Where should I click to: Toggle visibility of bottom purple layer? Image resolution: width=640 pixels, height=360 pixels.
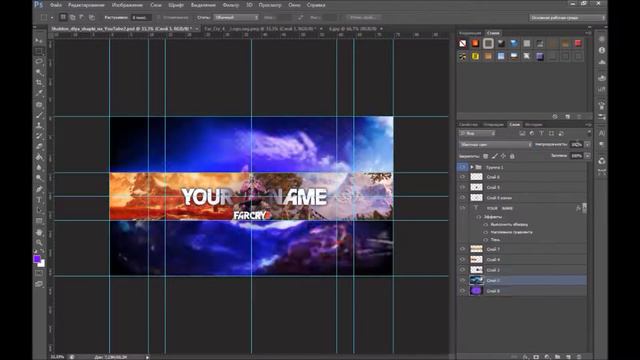point(462,291)
